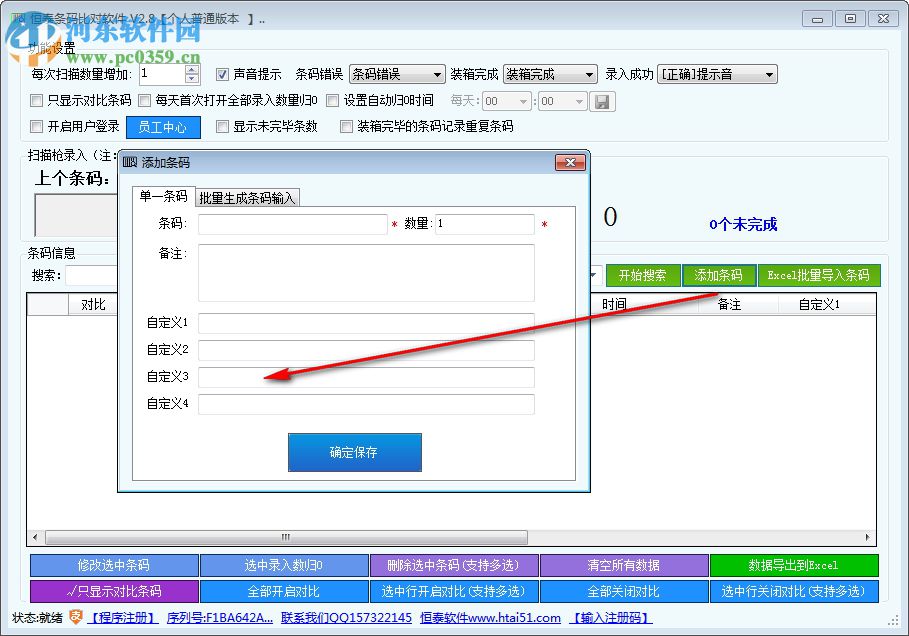909x636 pixels.
Task: Click the 程序注册 link in status bar
Action: click(122, 618)
